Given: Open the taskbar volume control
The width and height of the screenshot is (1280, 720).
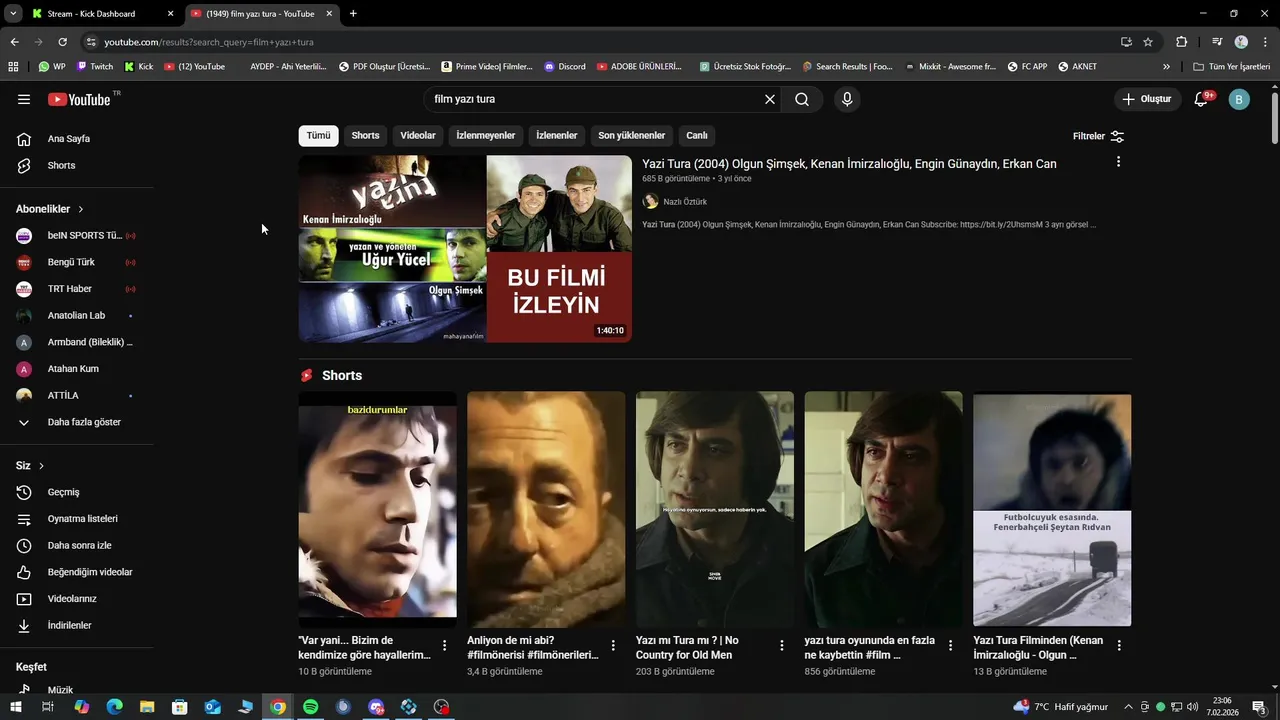Looking at the screenshot, I should [1192, 707].
